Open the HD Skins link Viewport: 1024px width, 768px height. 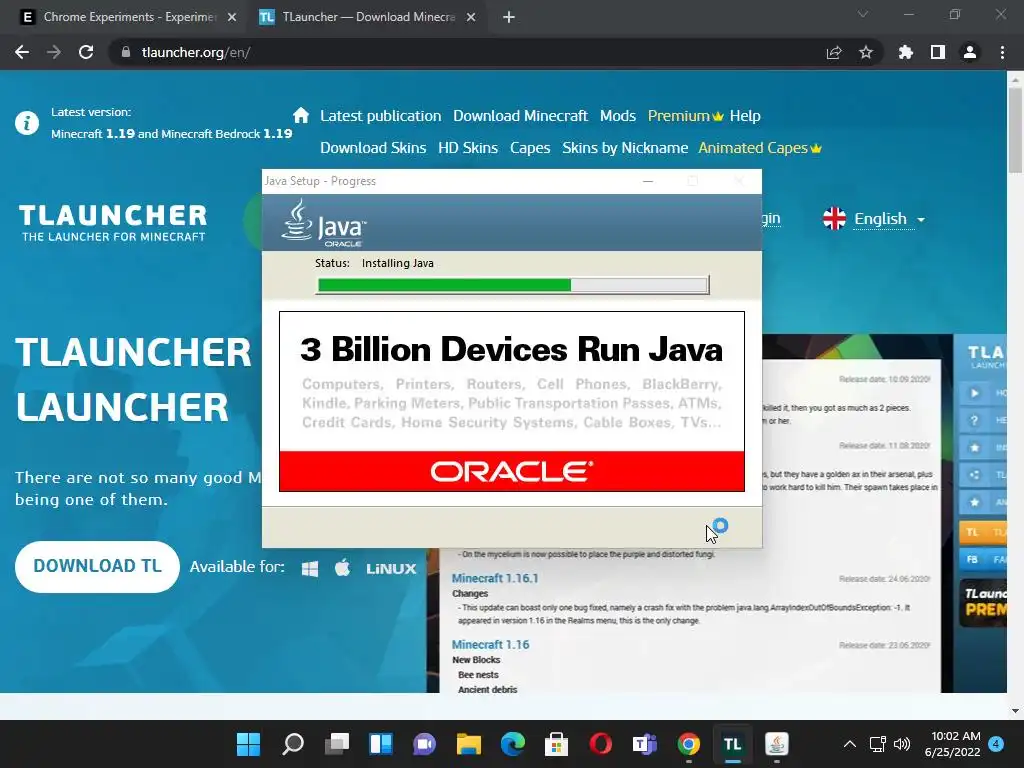(468, 148)
